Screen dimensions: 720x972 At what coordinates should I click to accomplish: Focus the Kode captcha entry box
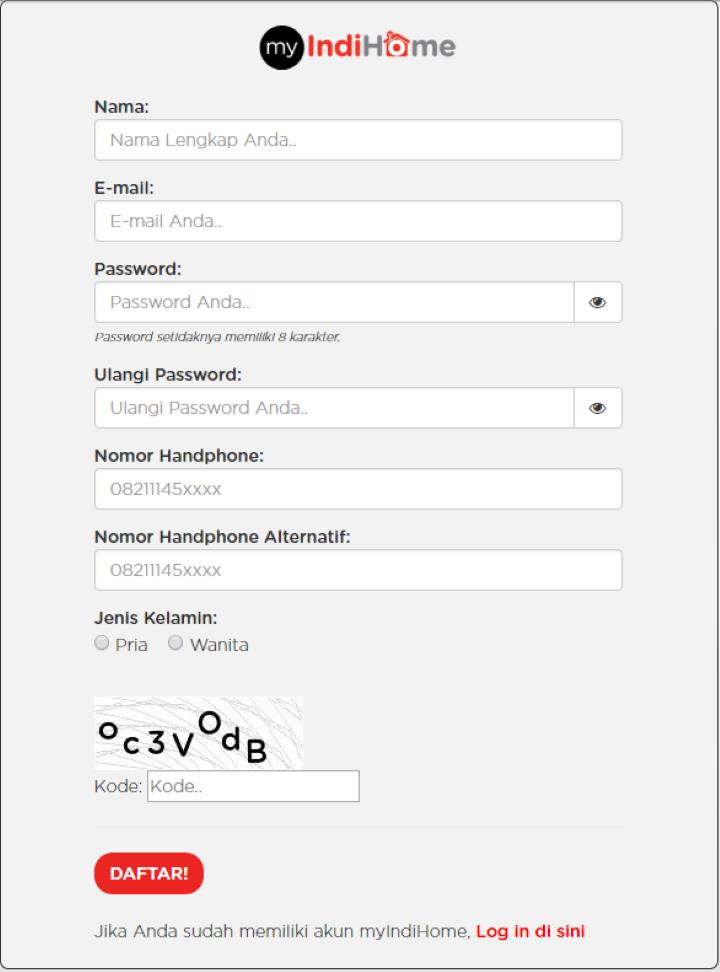pyautogui.click(x=253, y=786)
